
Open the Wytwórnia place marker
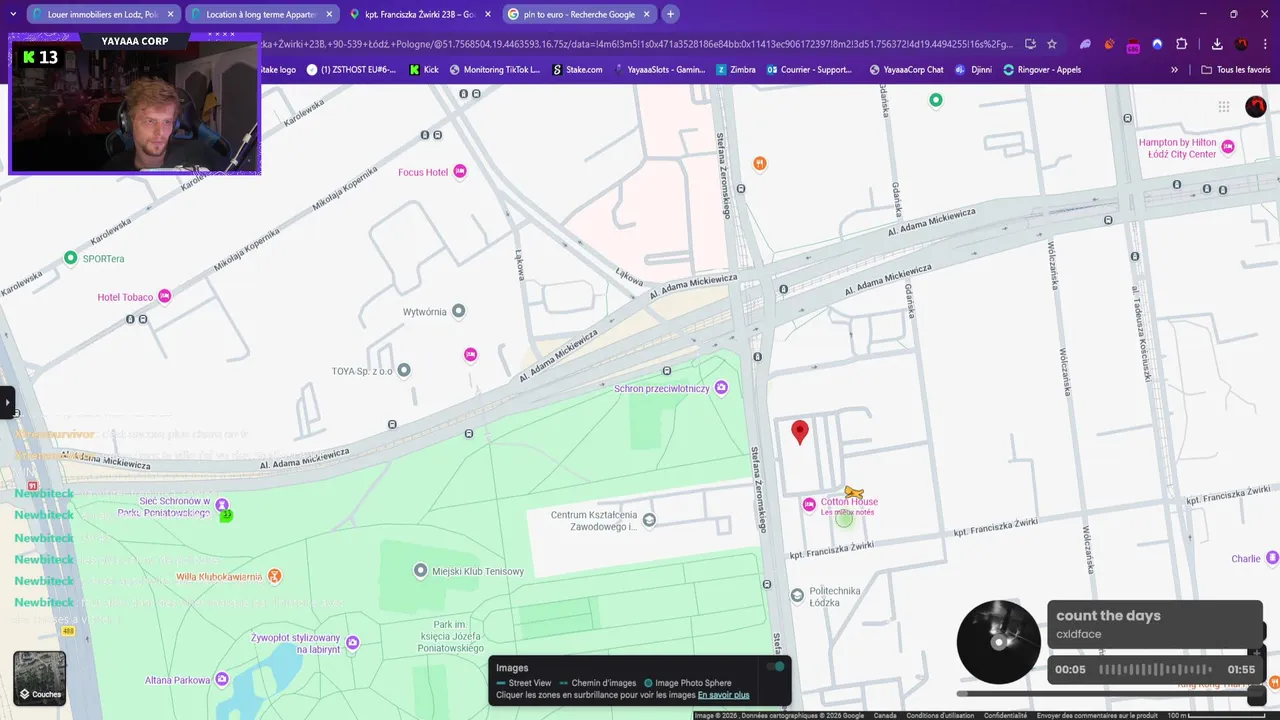click(x=459, y=311)
